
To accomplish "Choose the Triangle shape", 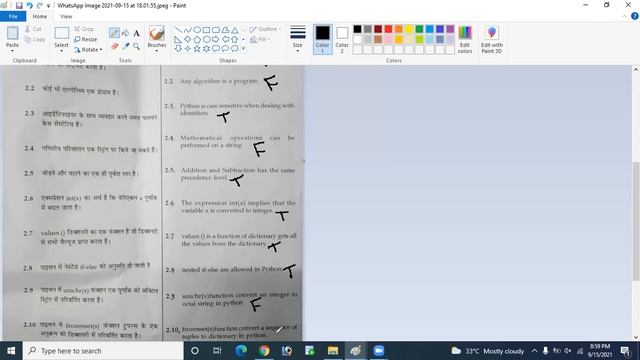I will point(235,30).
